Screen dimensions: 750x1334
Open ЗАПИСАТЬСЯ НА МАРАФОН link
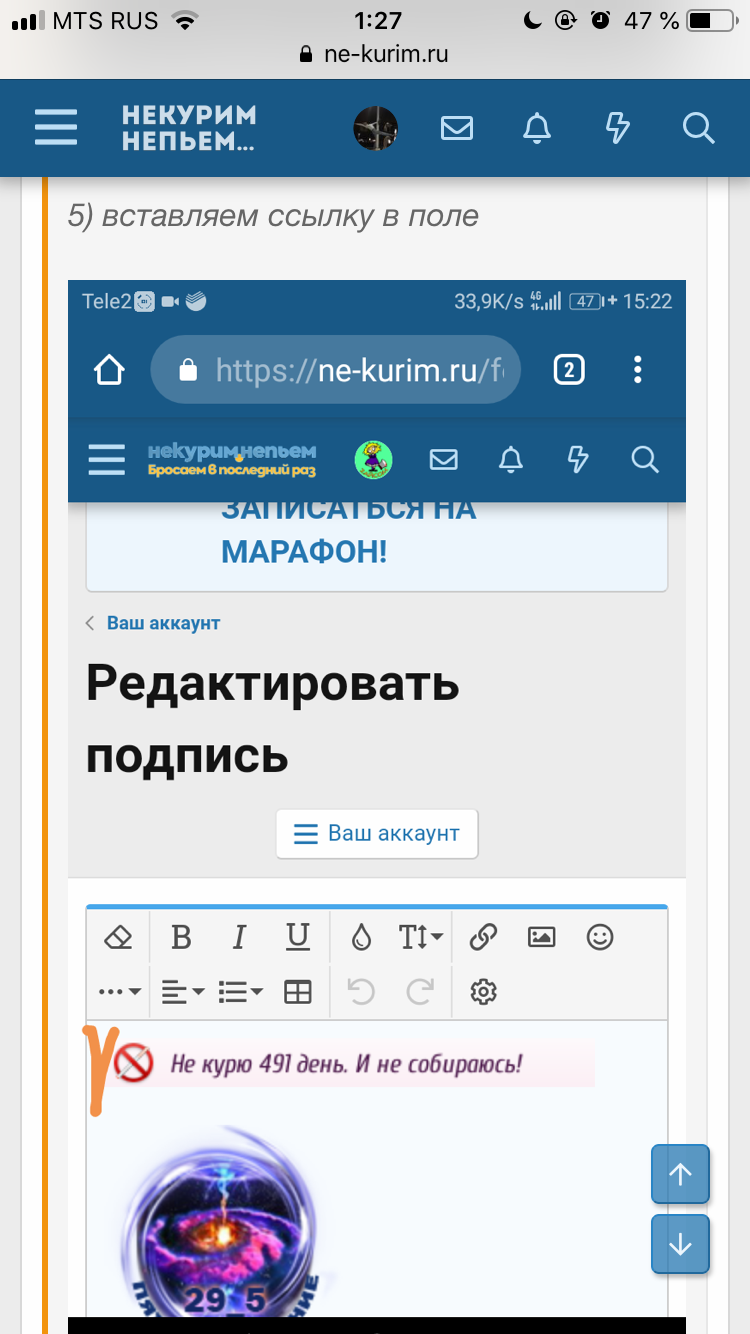[x=349, y=530]
